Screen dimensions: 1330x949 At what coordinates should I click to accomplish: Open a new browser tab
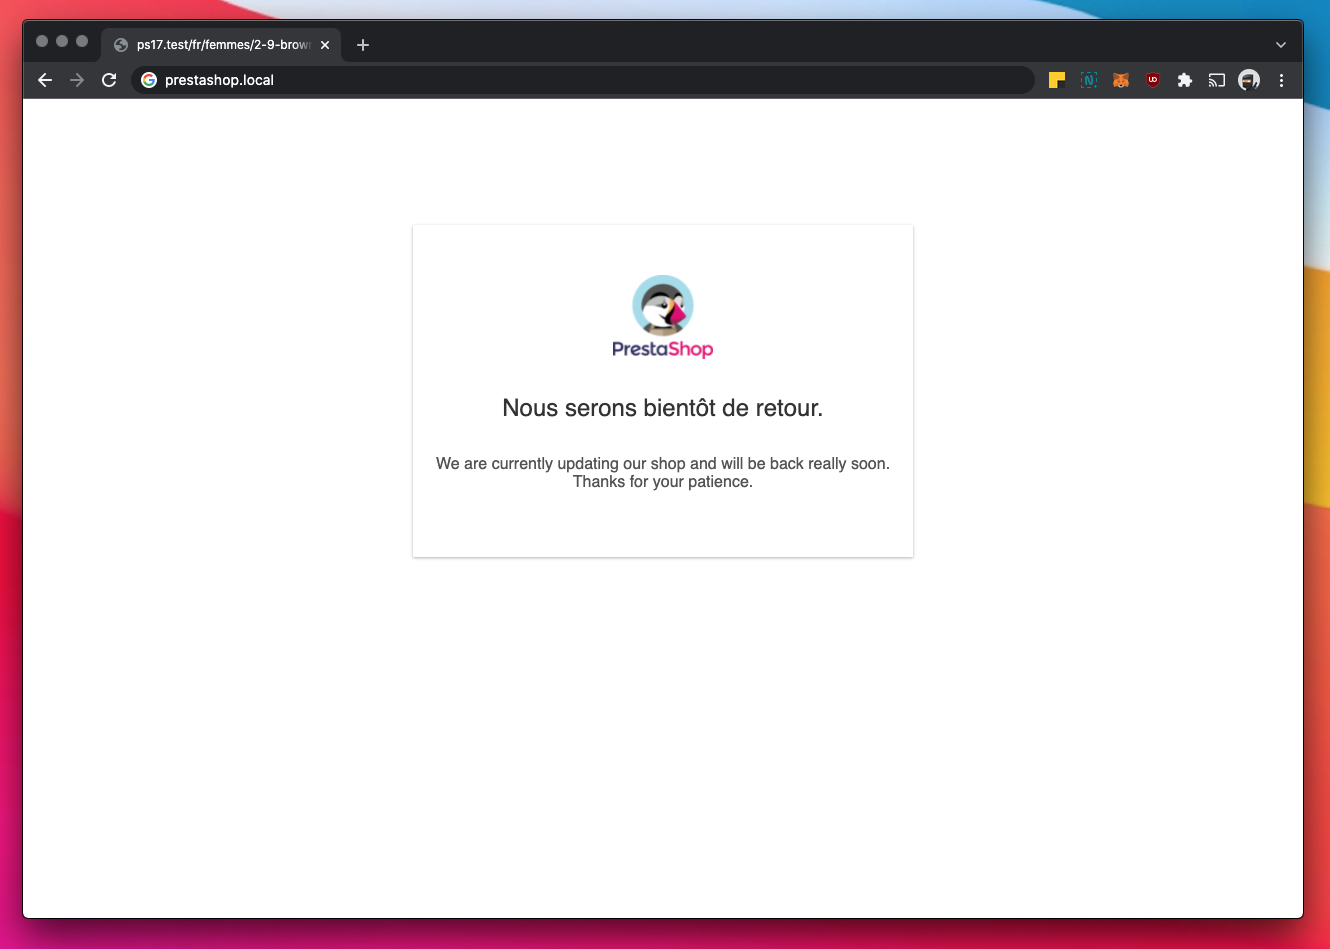(363, 45)
